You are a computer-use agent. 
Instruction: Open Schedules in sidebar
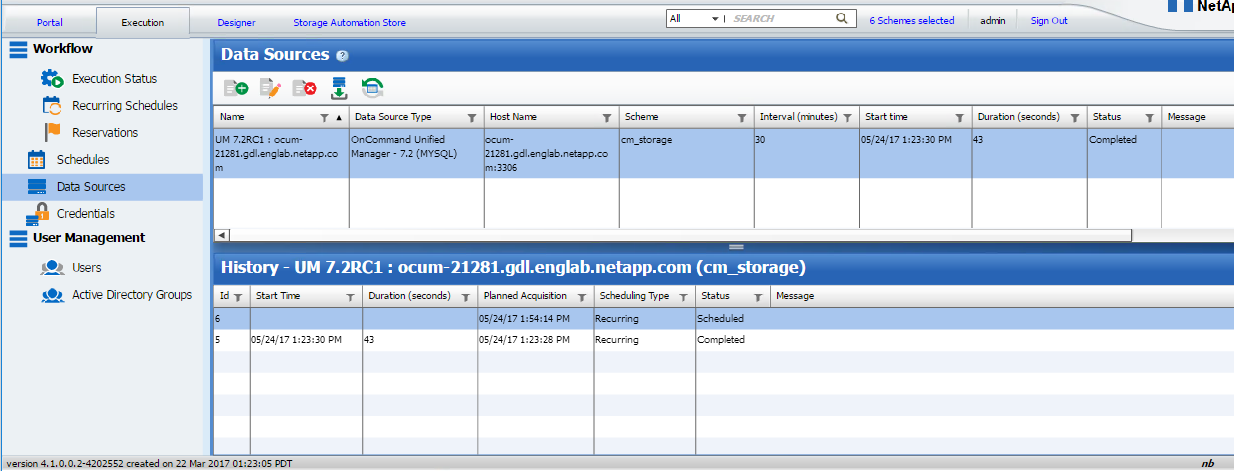[x=83, y=159]
